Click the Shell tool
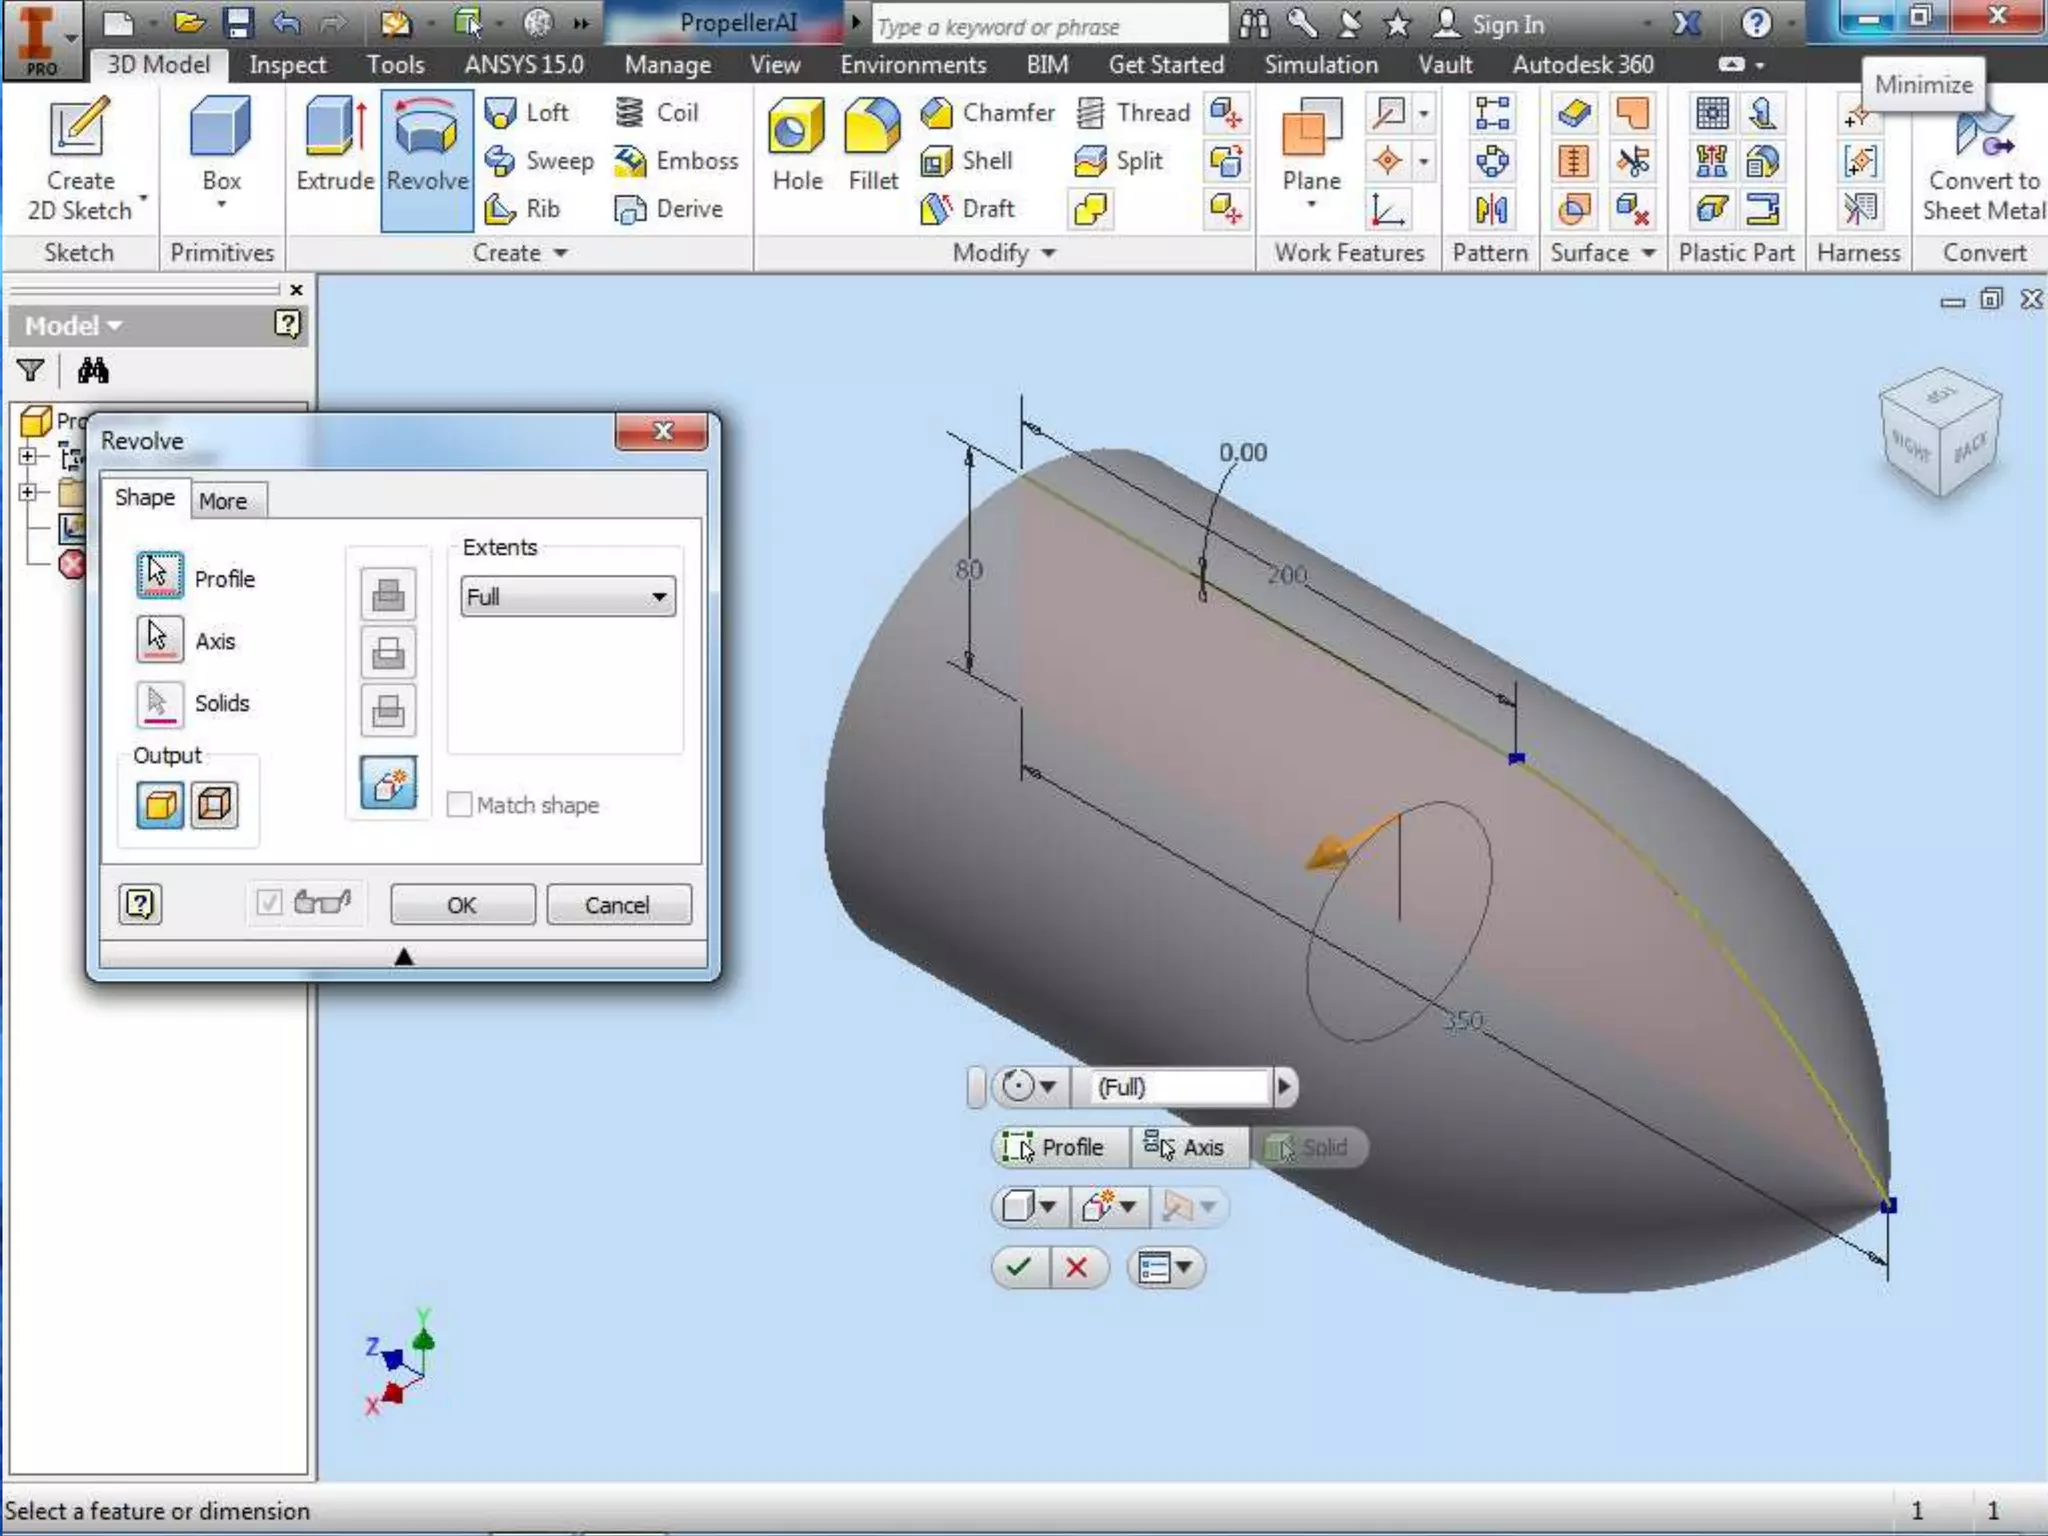2048x1536 pixels. pyautogui.click(x=967, y=160)
